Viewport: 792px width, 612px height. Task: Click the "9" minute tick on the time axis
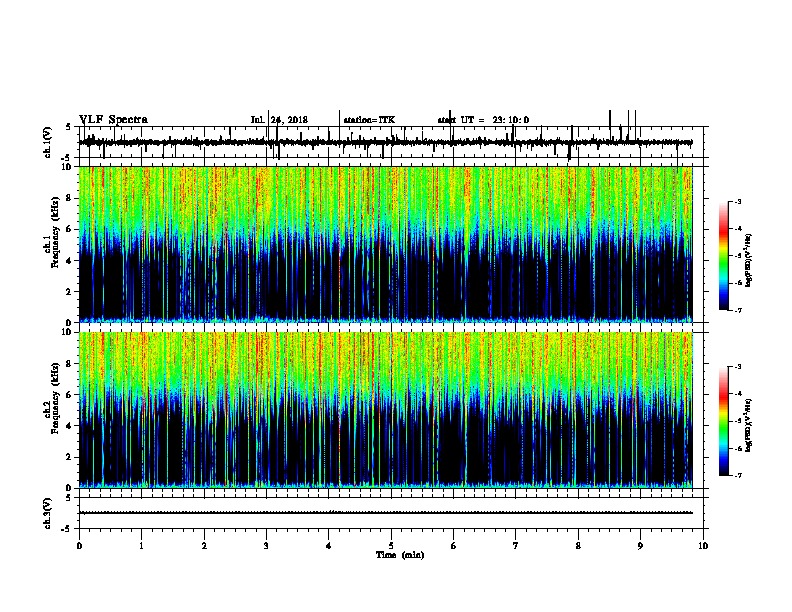640,546
